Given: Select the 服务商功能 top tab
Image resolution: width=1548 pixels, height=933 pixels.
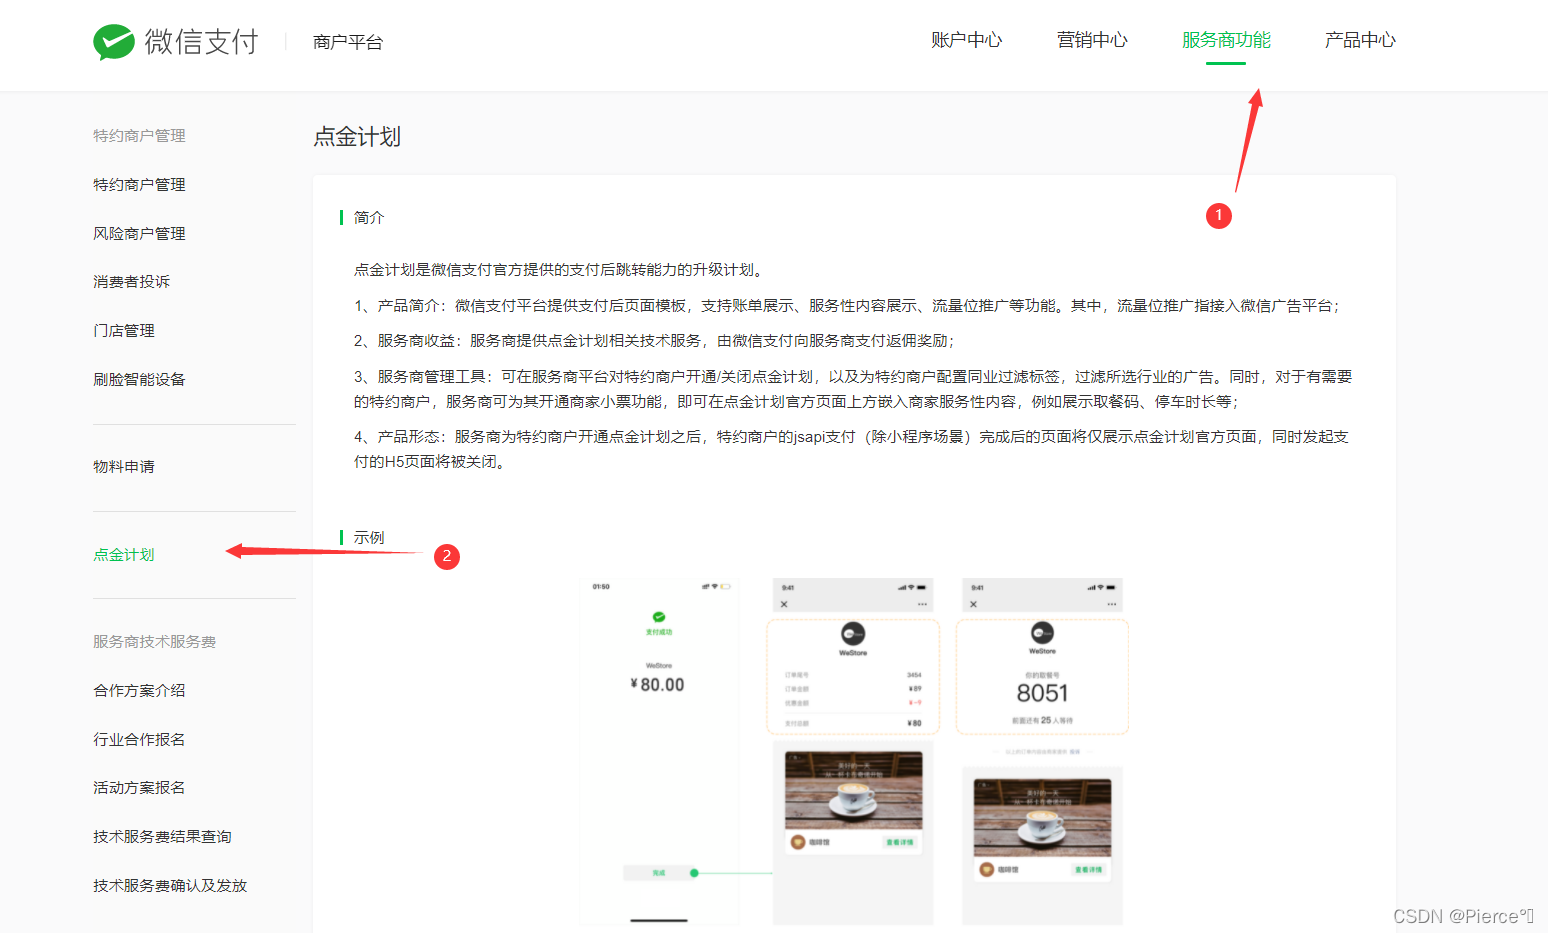Looking at the screenshot, I should click(1226, 40).
